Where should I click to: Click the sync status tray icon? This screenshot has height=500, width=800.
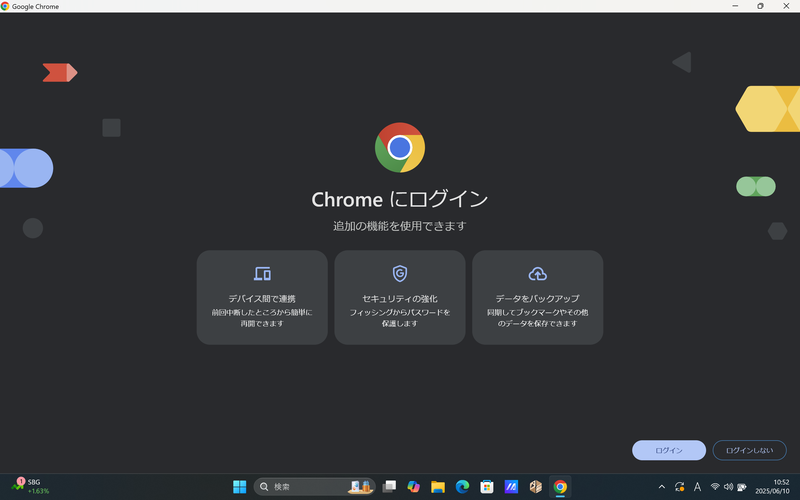(x=680, y=487)
